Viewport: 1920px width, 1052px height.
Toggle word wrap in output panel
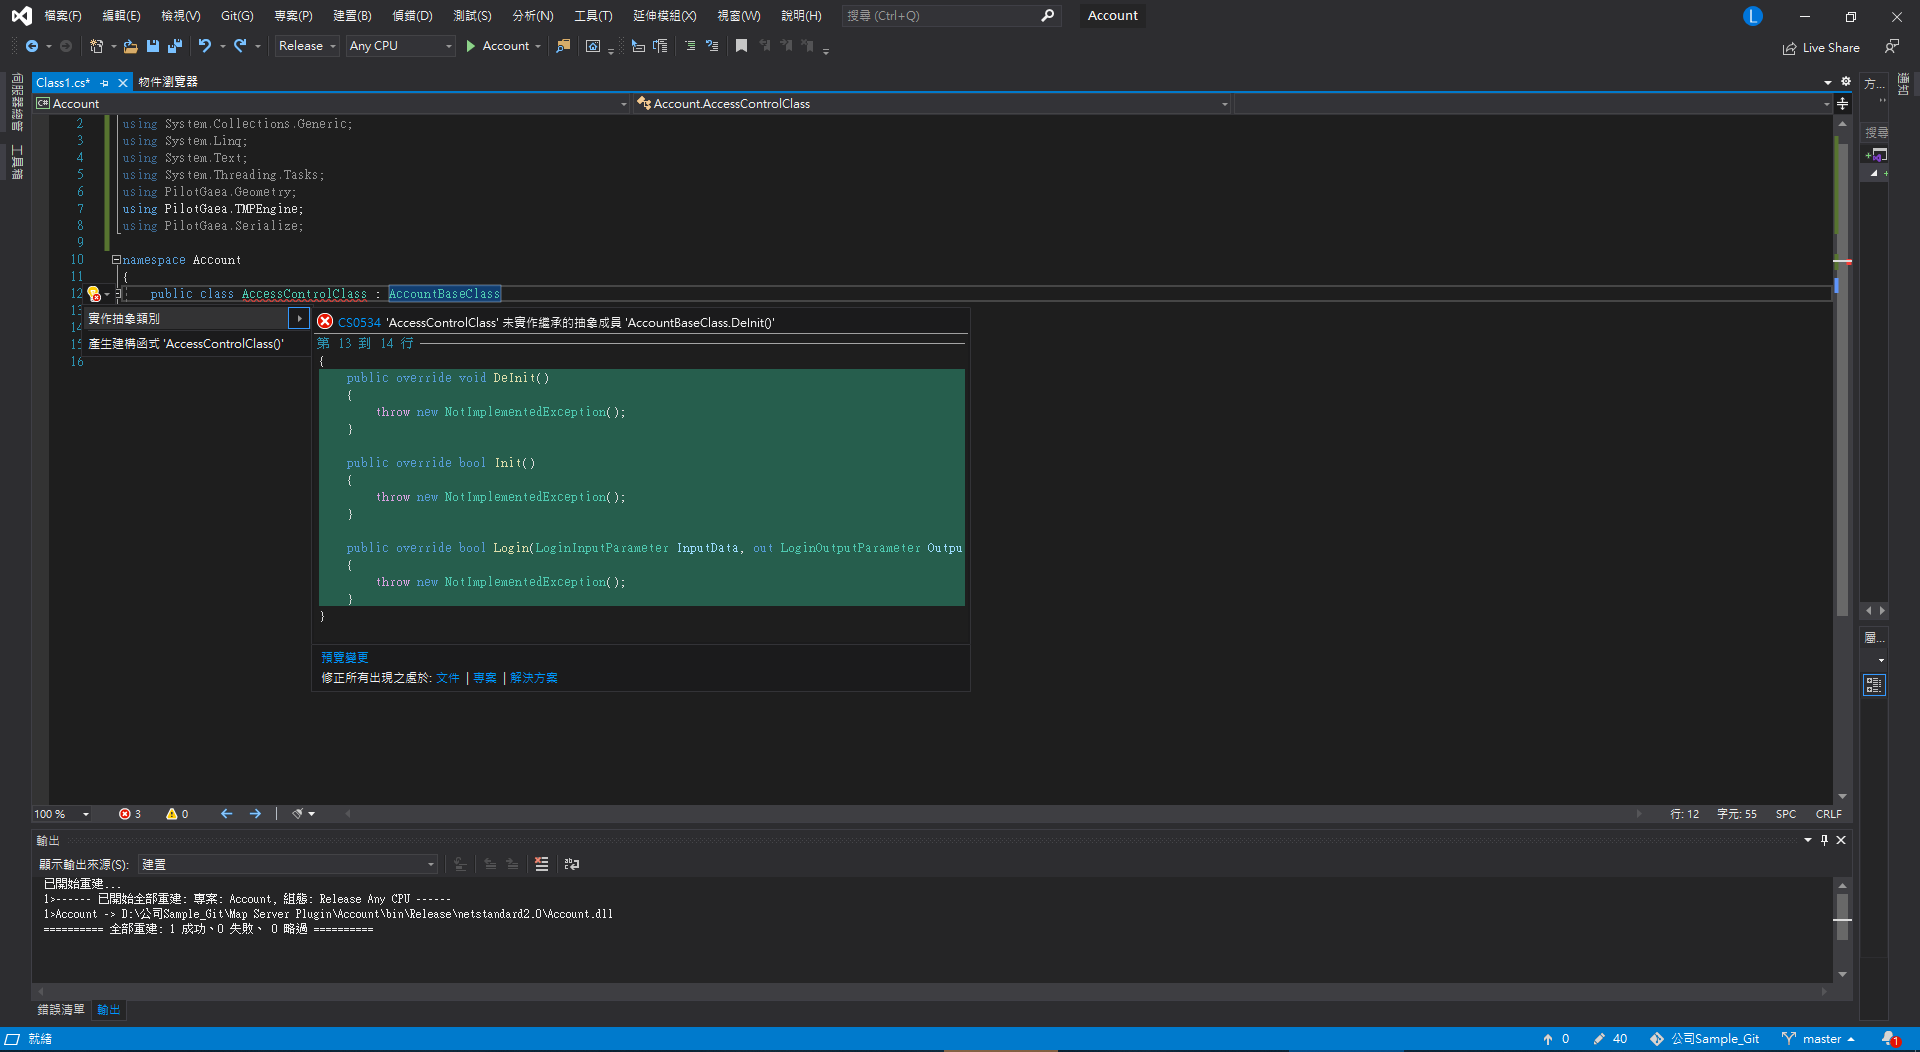(x=572, y=864)
